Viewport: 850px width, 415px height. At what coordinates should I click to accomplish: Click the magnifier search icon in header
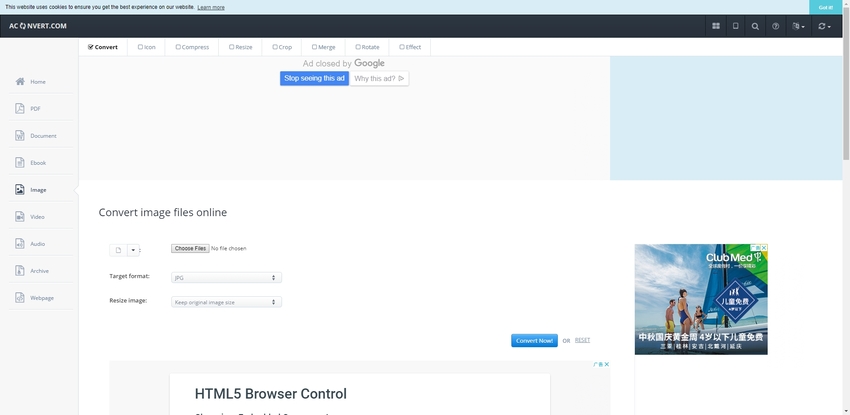pyautogui.click(x=755, y=26)
